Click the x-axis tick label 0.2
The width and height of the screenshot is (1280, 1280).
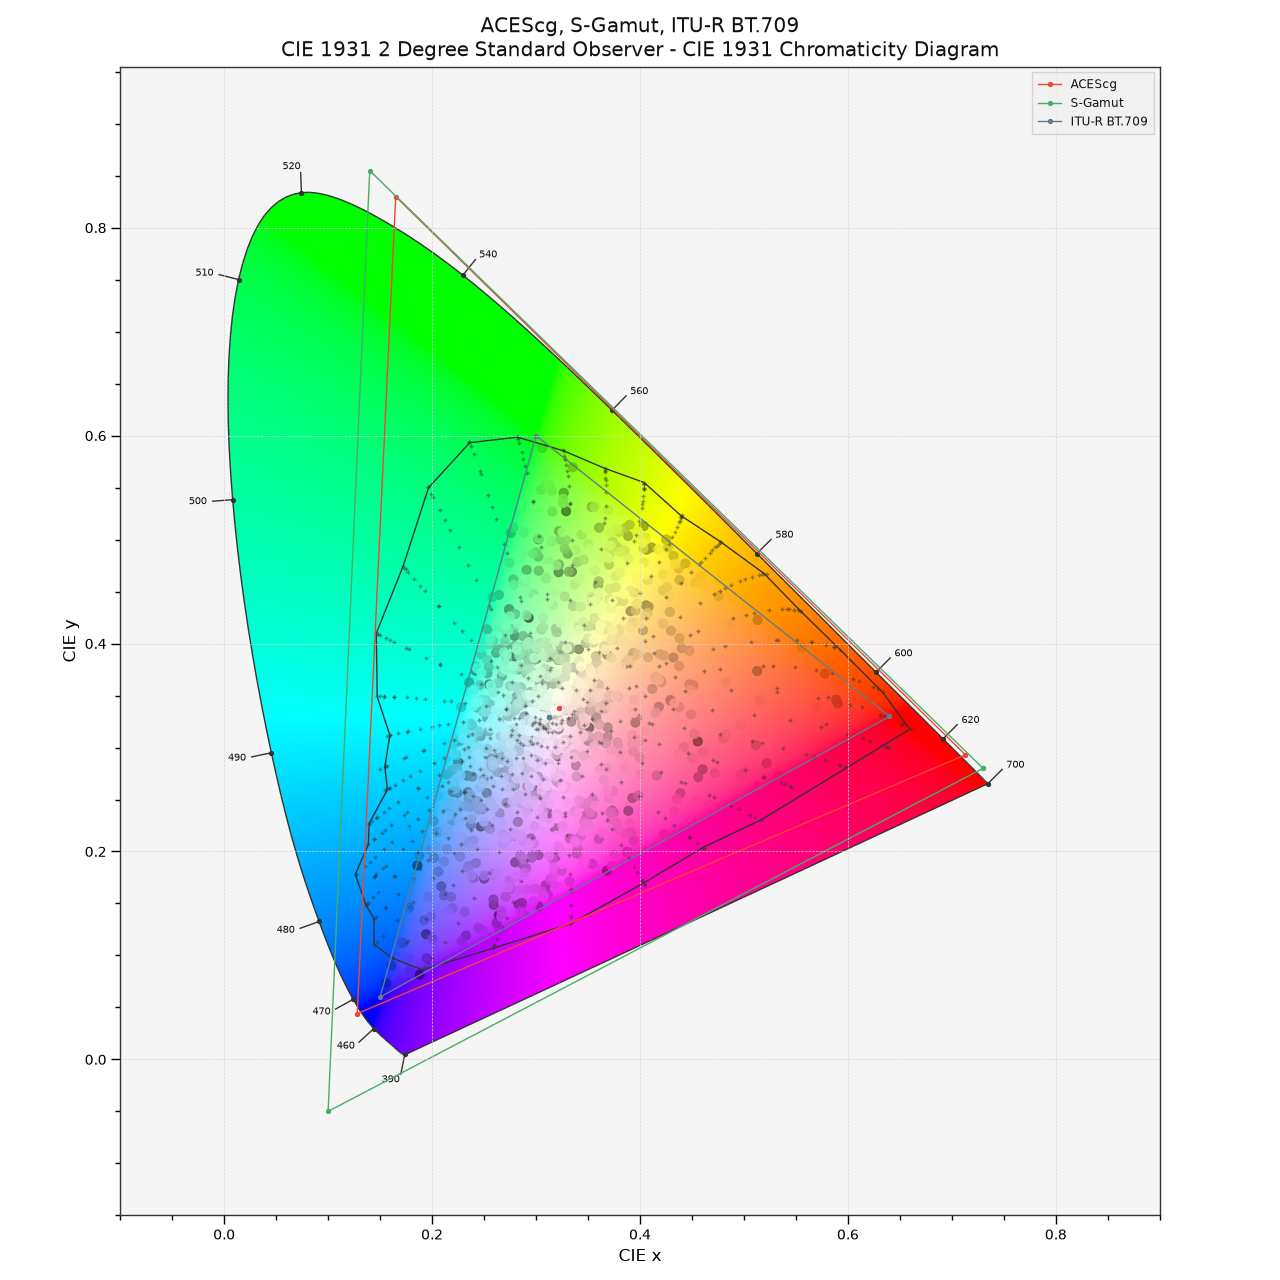432,1234
